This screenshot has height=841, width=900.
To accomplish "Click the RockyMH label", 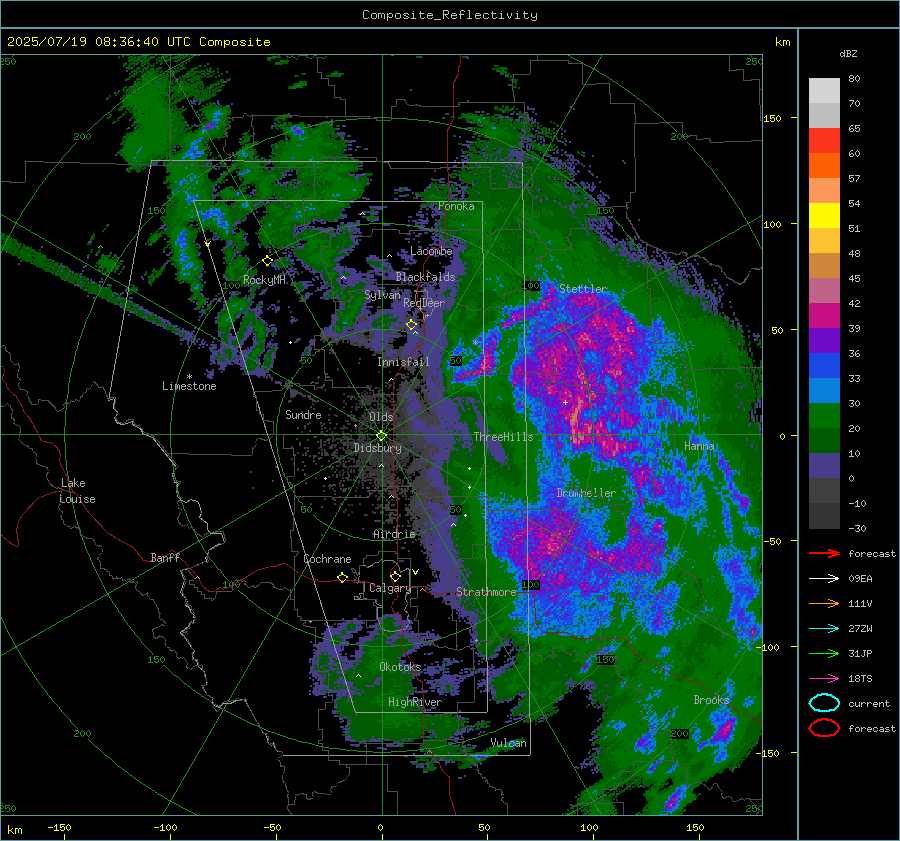I will [x=264, y=280].
